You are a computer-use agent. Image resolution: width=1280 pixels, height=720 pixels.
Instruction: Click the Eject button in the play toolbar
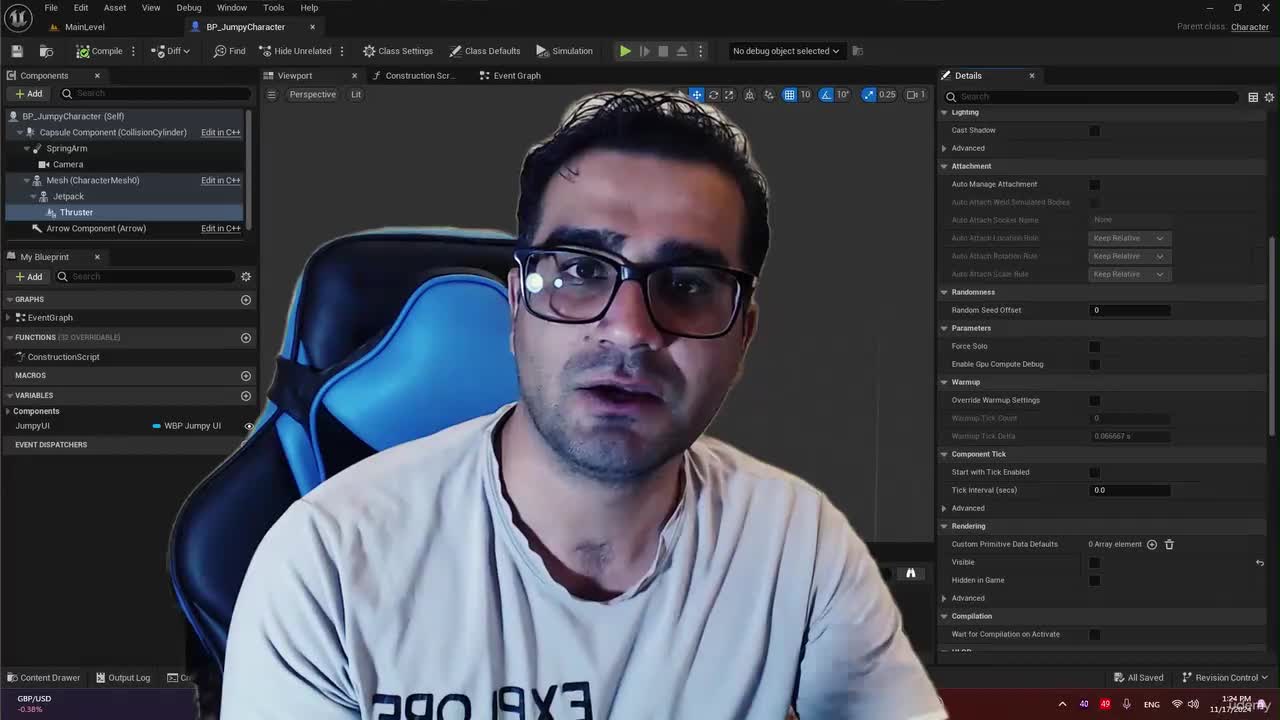point(682,51)
